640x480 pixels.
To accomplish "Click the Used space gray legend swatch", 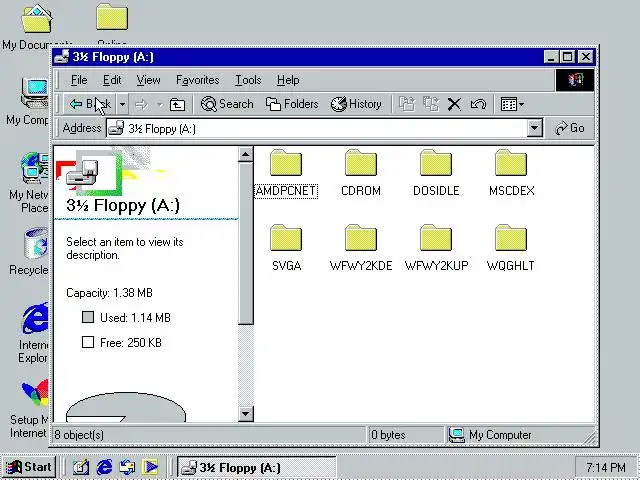I will [88, 317].
